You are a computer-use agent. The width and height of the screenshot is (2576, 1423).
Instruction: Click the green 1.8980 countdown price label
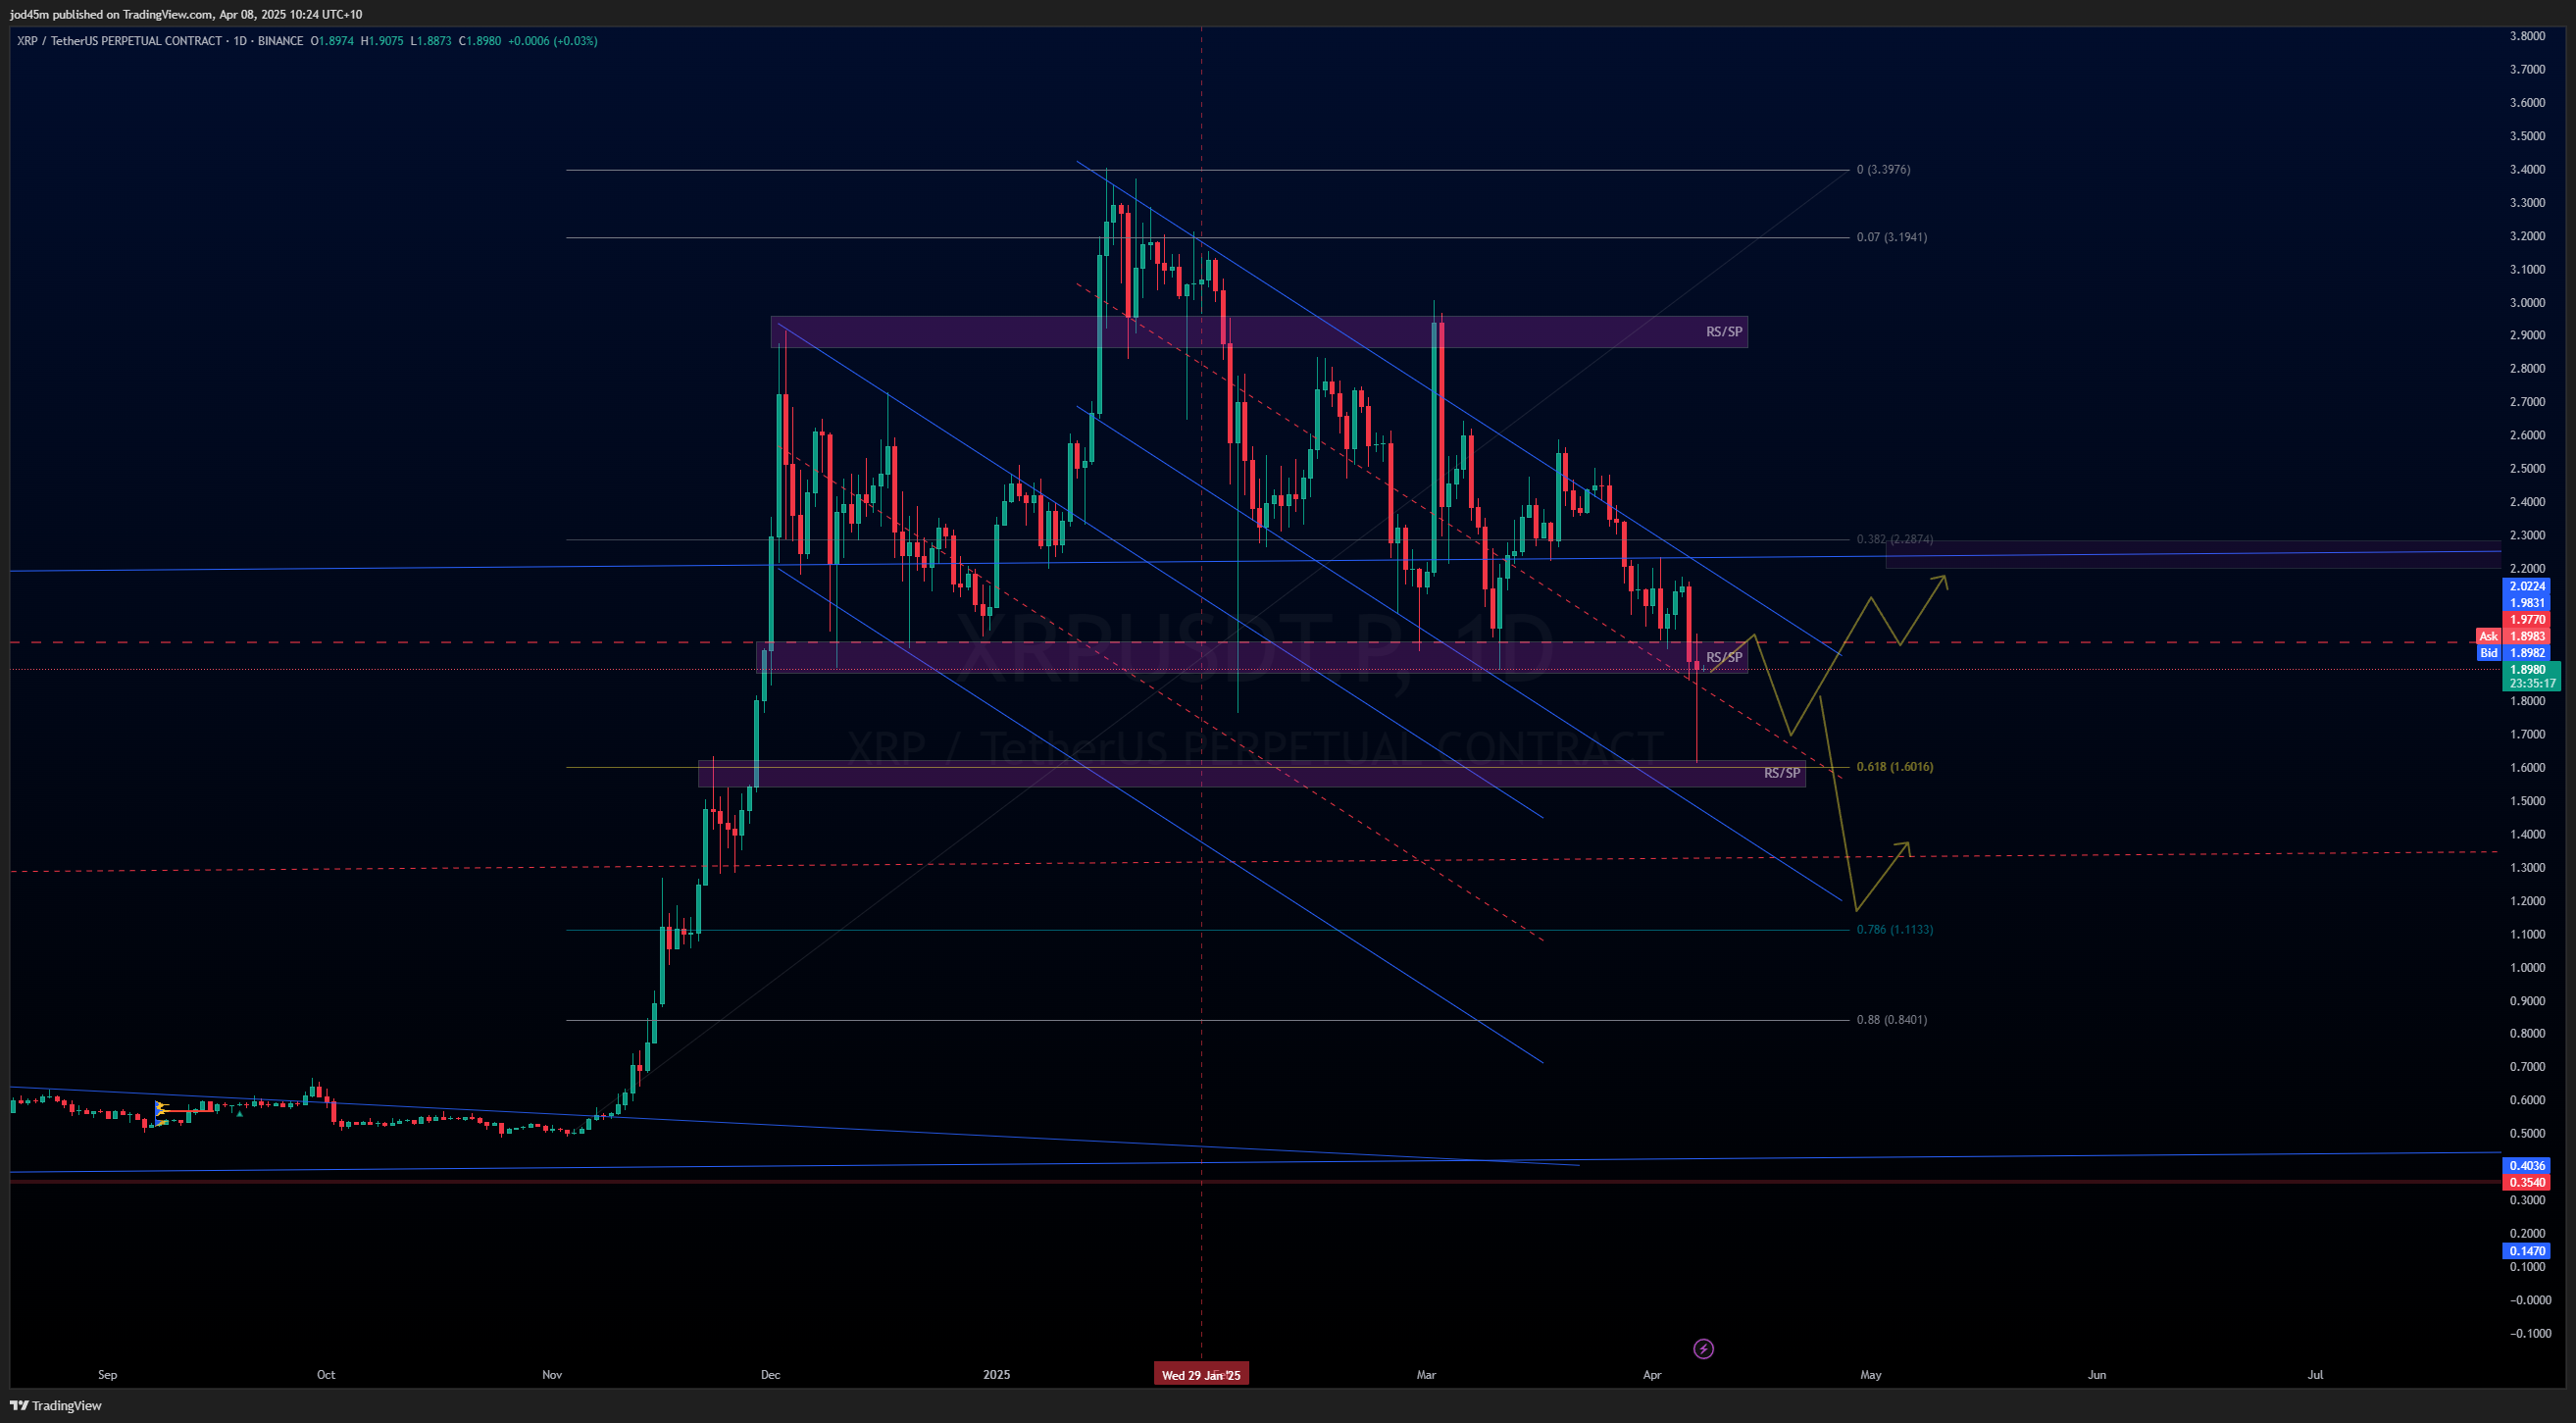pos(2531,676)
